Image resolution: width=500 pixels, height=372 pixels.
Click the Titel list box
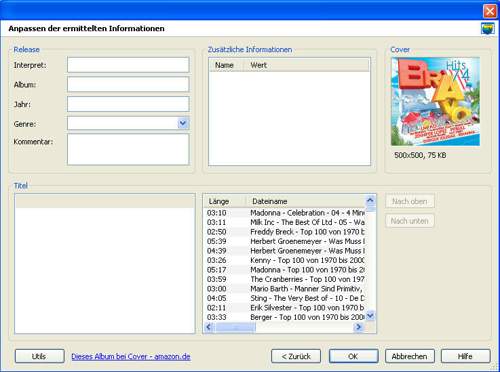105,263
